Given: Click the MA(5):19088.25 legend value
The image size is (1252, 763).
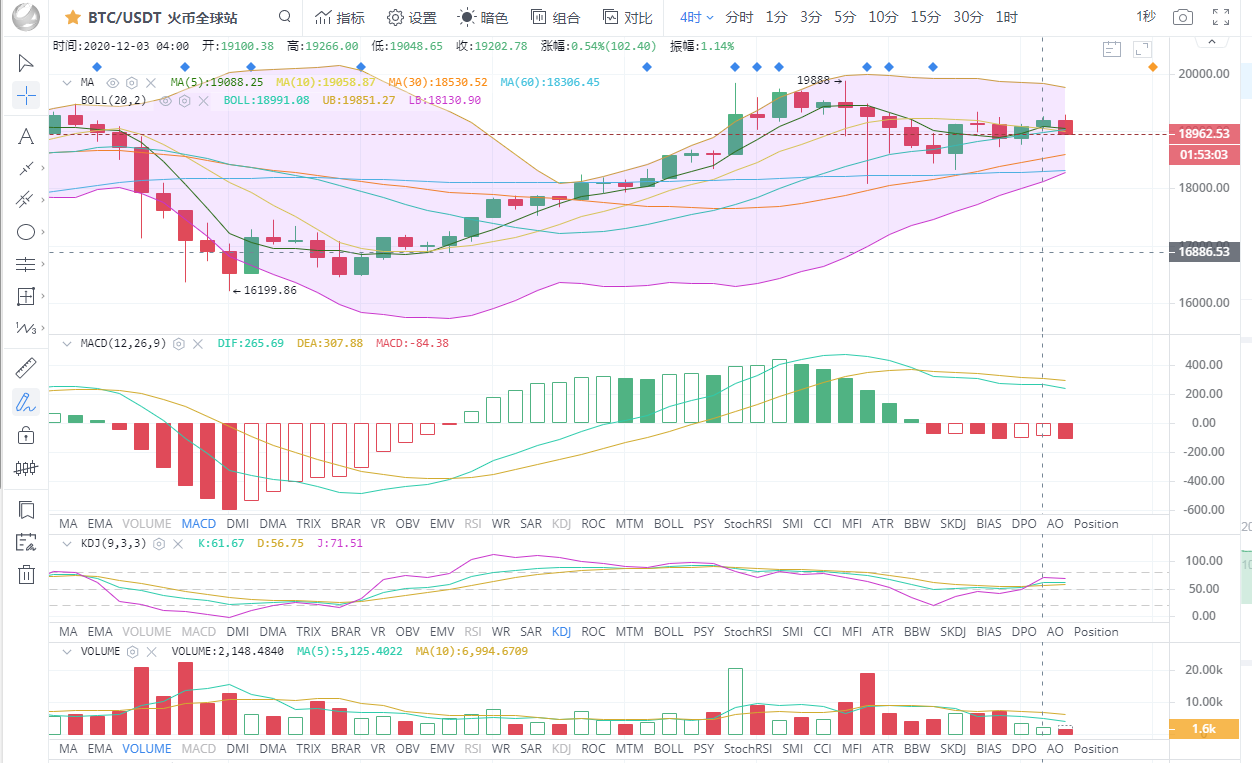Looking at the screenshot, I should pos(217,82).
